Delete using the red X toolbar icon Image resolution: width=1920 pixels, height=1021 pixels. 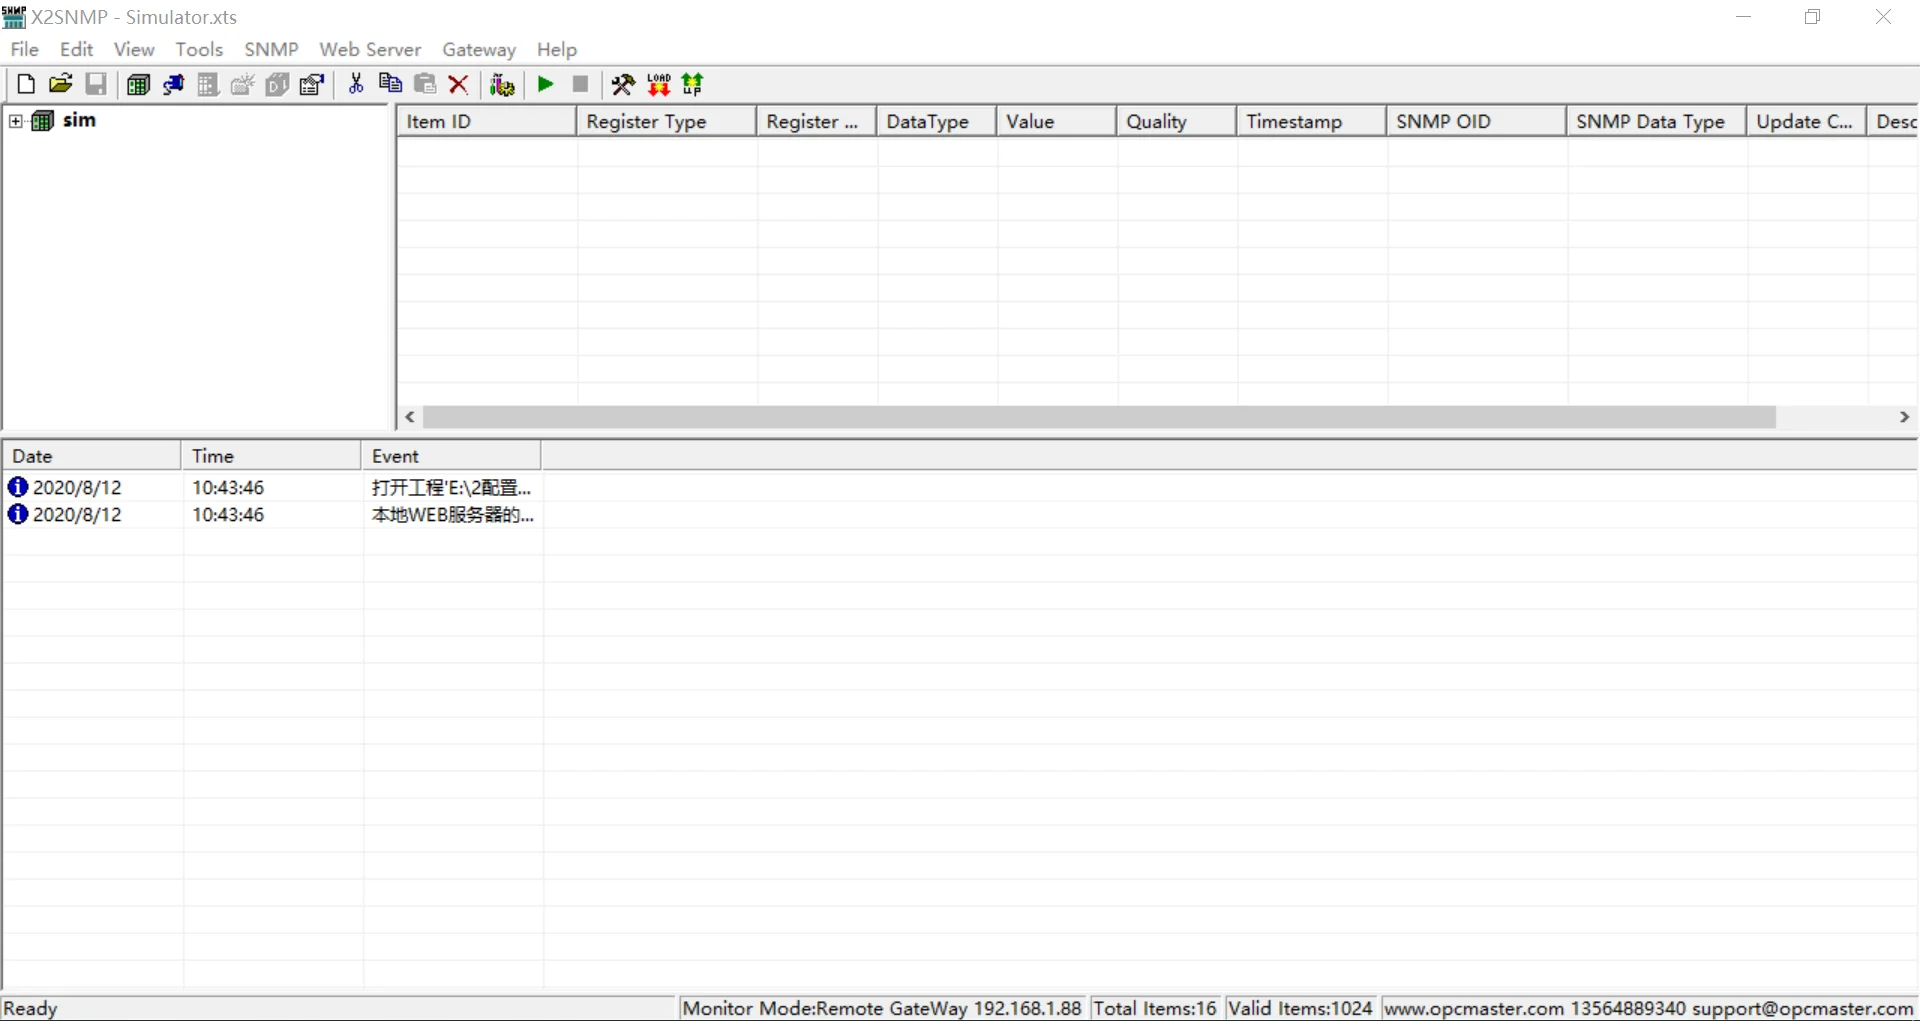tap(459, 84)
